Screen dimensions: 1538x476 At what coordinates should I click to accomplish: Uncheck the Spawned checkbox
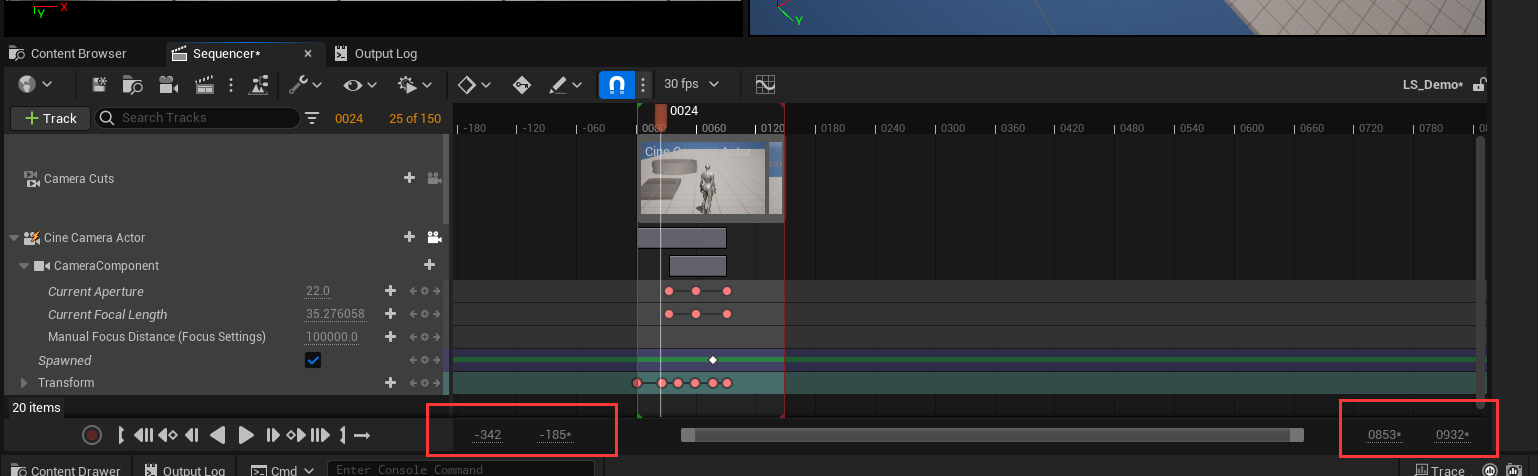[313, 360]
